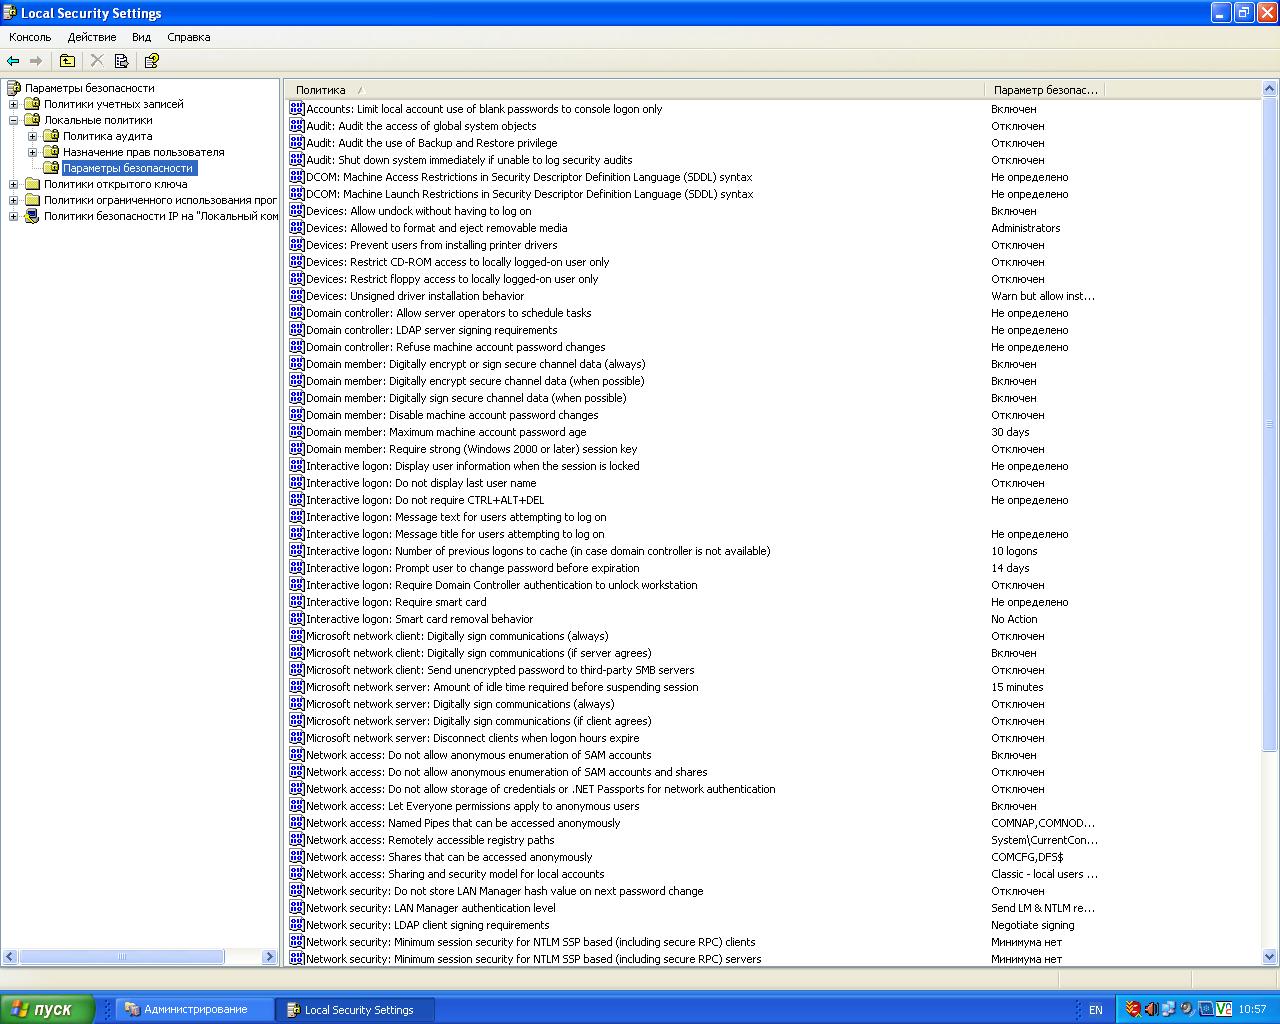Open the Действие menu
1280x1024 pixels.
coord(92,37)
